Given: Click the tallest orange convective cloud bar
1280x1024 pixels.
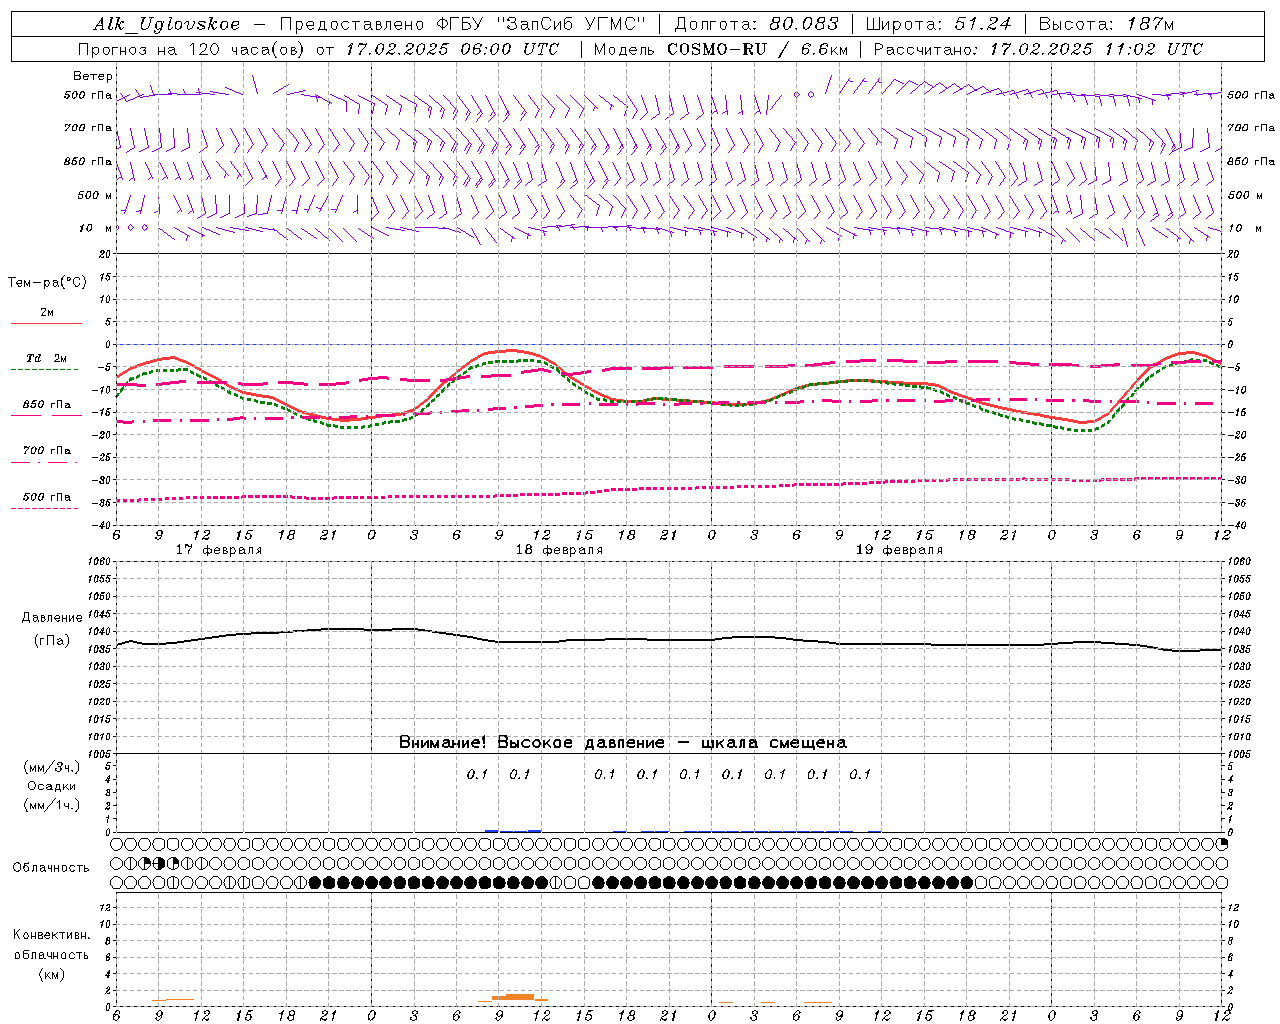Looking at the screenshot, I should tap(519, 996).
